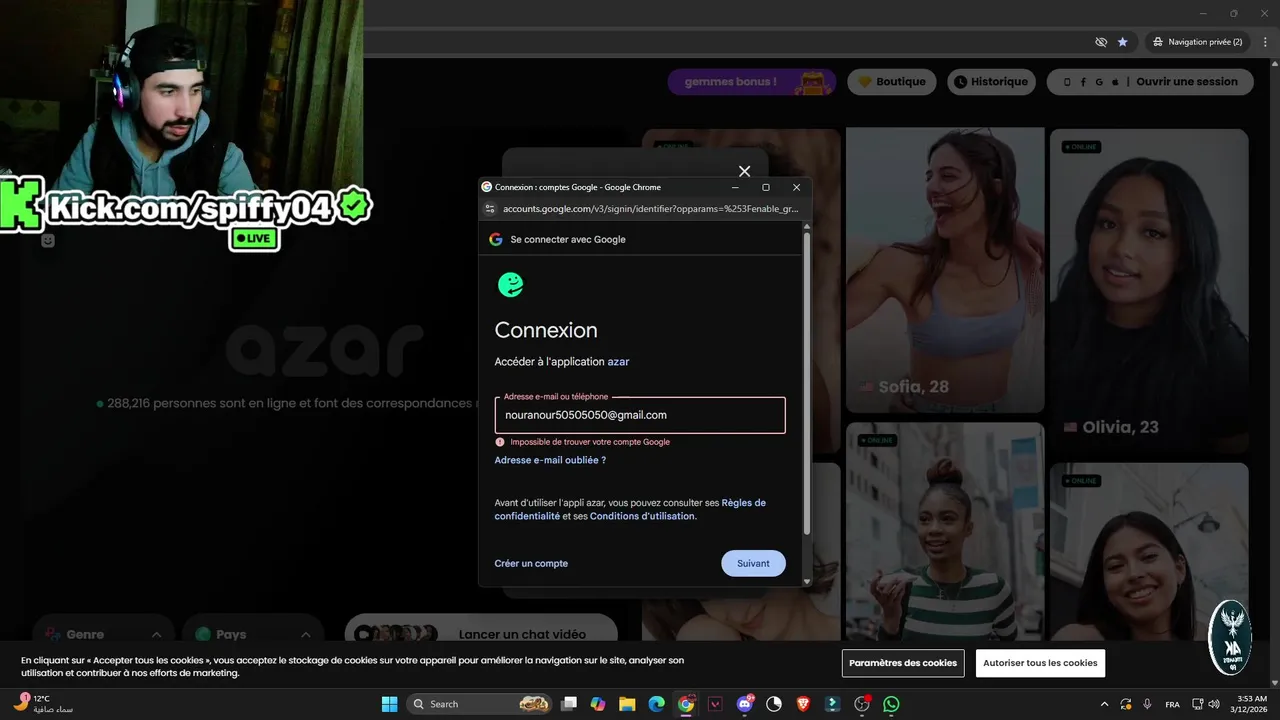Focus the email or phone input field
Screen dimensions: 1280x720
click(x=640, y=415)
